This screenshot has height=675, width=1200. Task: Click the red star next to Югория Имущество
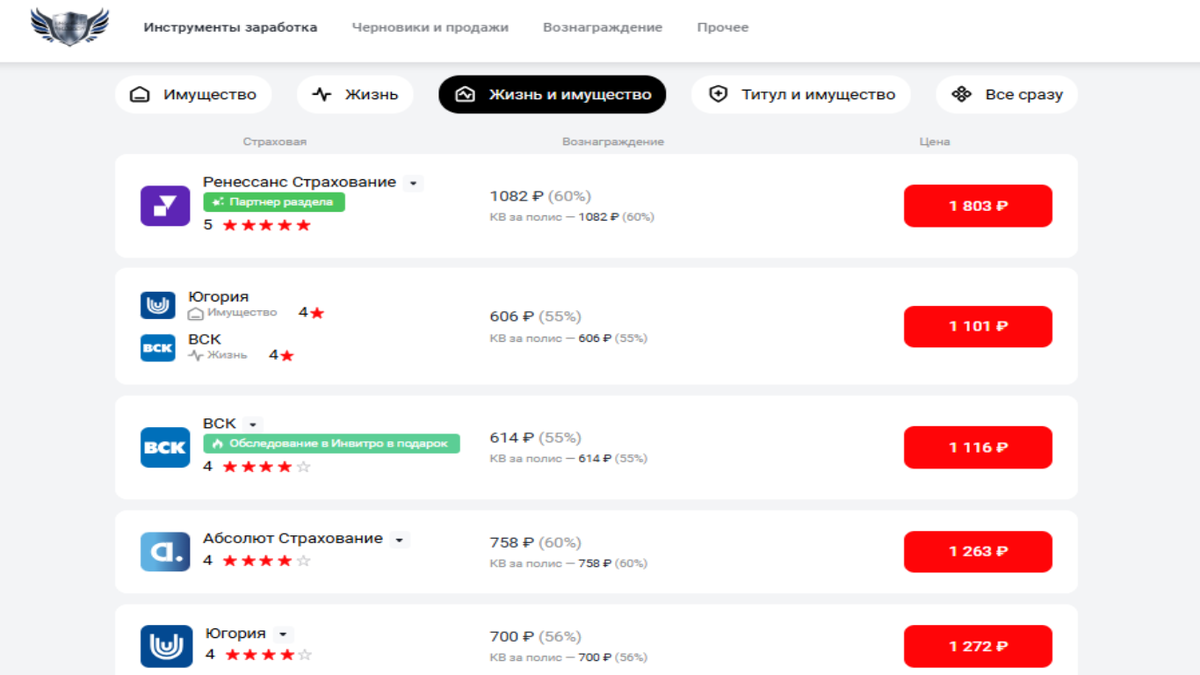(317, 313)
